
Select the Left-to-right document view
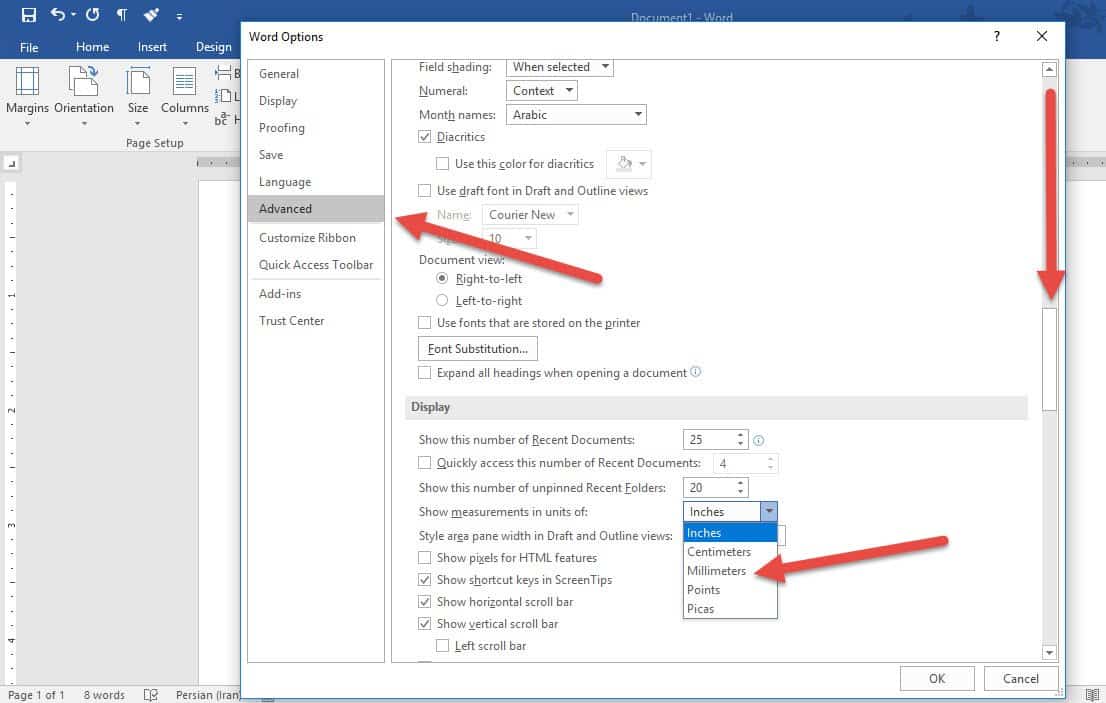(x=443, y=301)
